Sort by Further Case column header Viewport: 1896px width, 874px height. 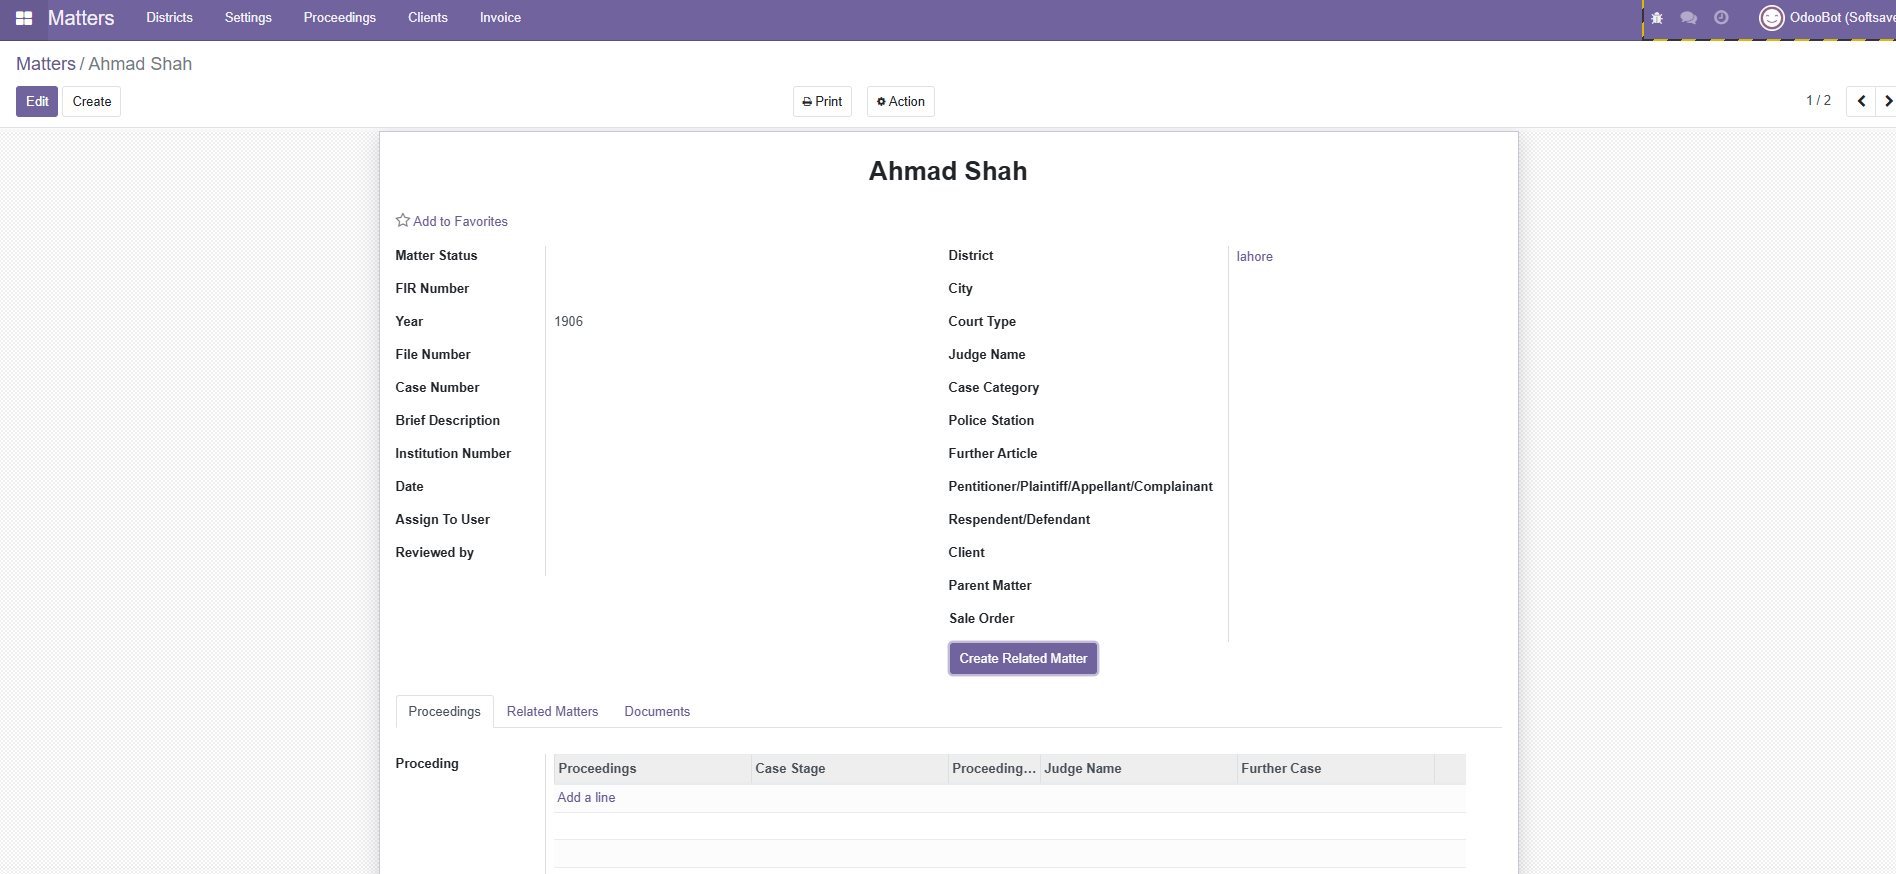(1335, 769)
